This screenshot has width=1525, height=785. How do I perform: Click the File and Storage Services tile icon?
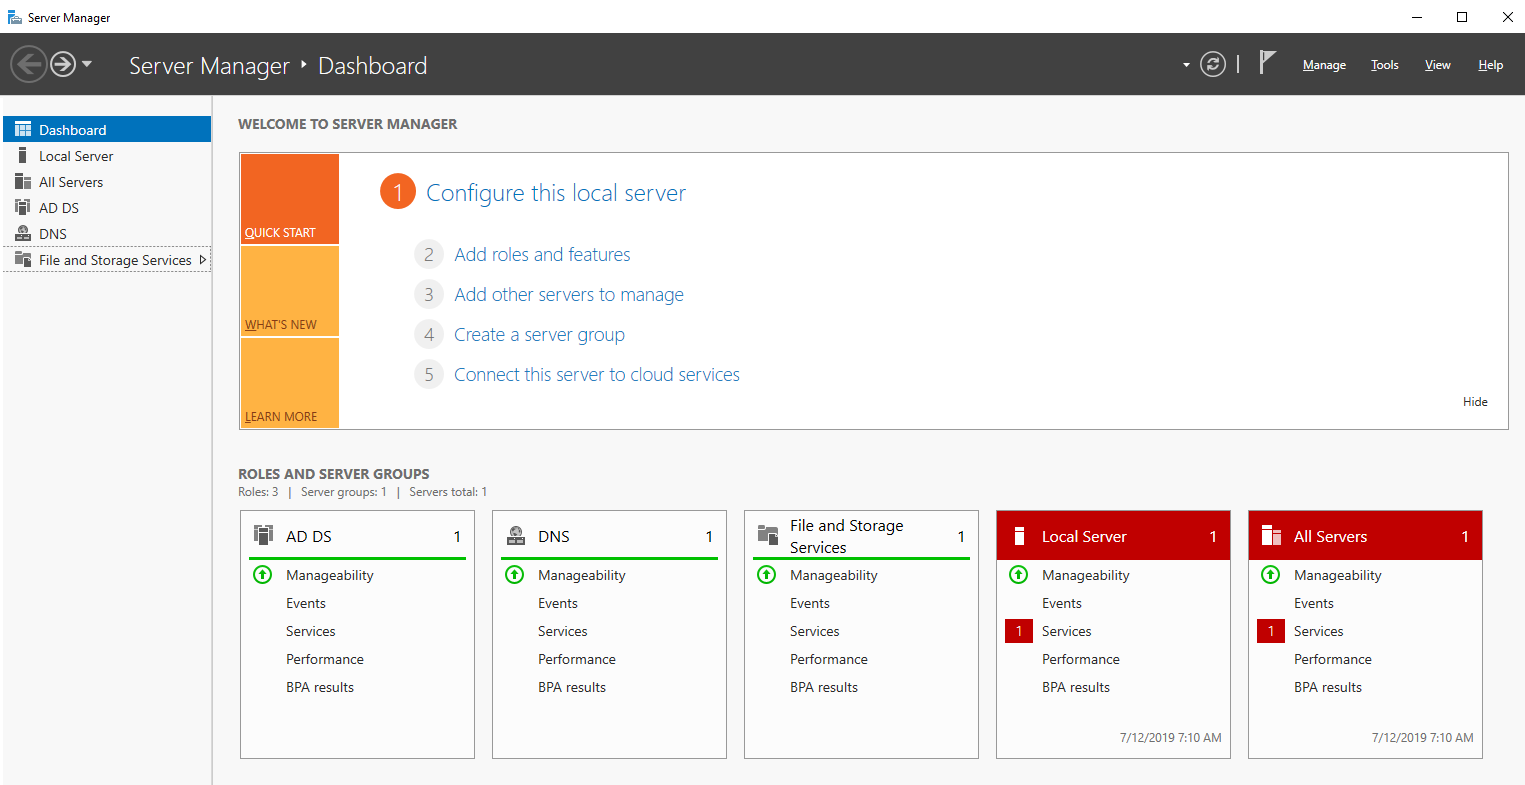pyautogui.click(x=768, y=534)
